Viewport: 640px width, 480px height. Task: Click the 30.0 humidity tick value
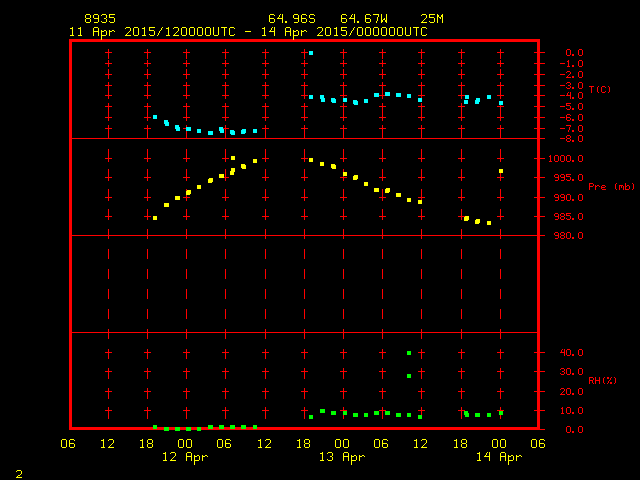coord(571,372)
